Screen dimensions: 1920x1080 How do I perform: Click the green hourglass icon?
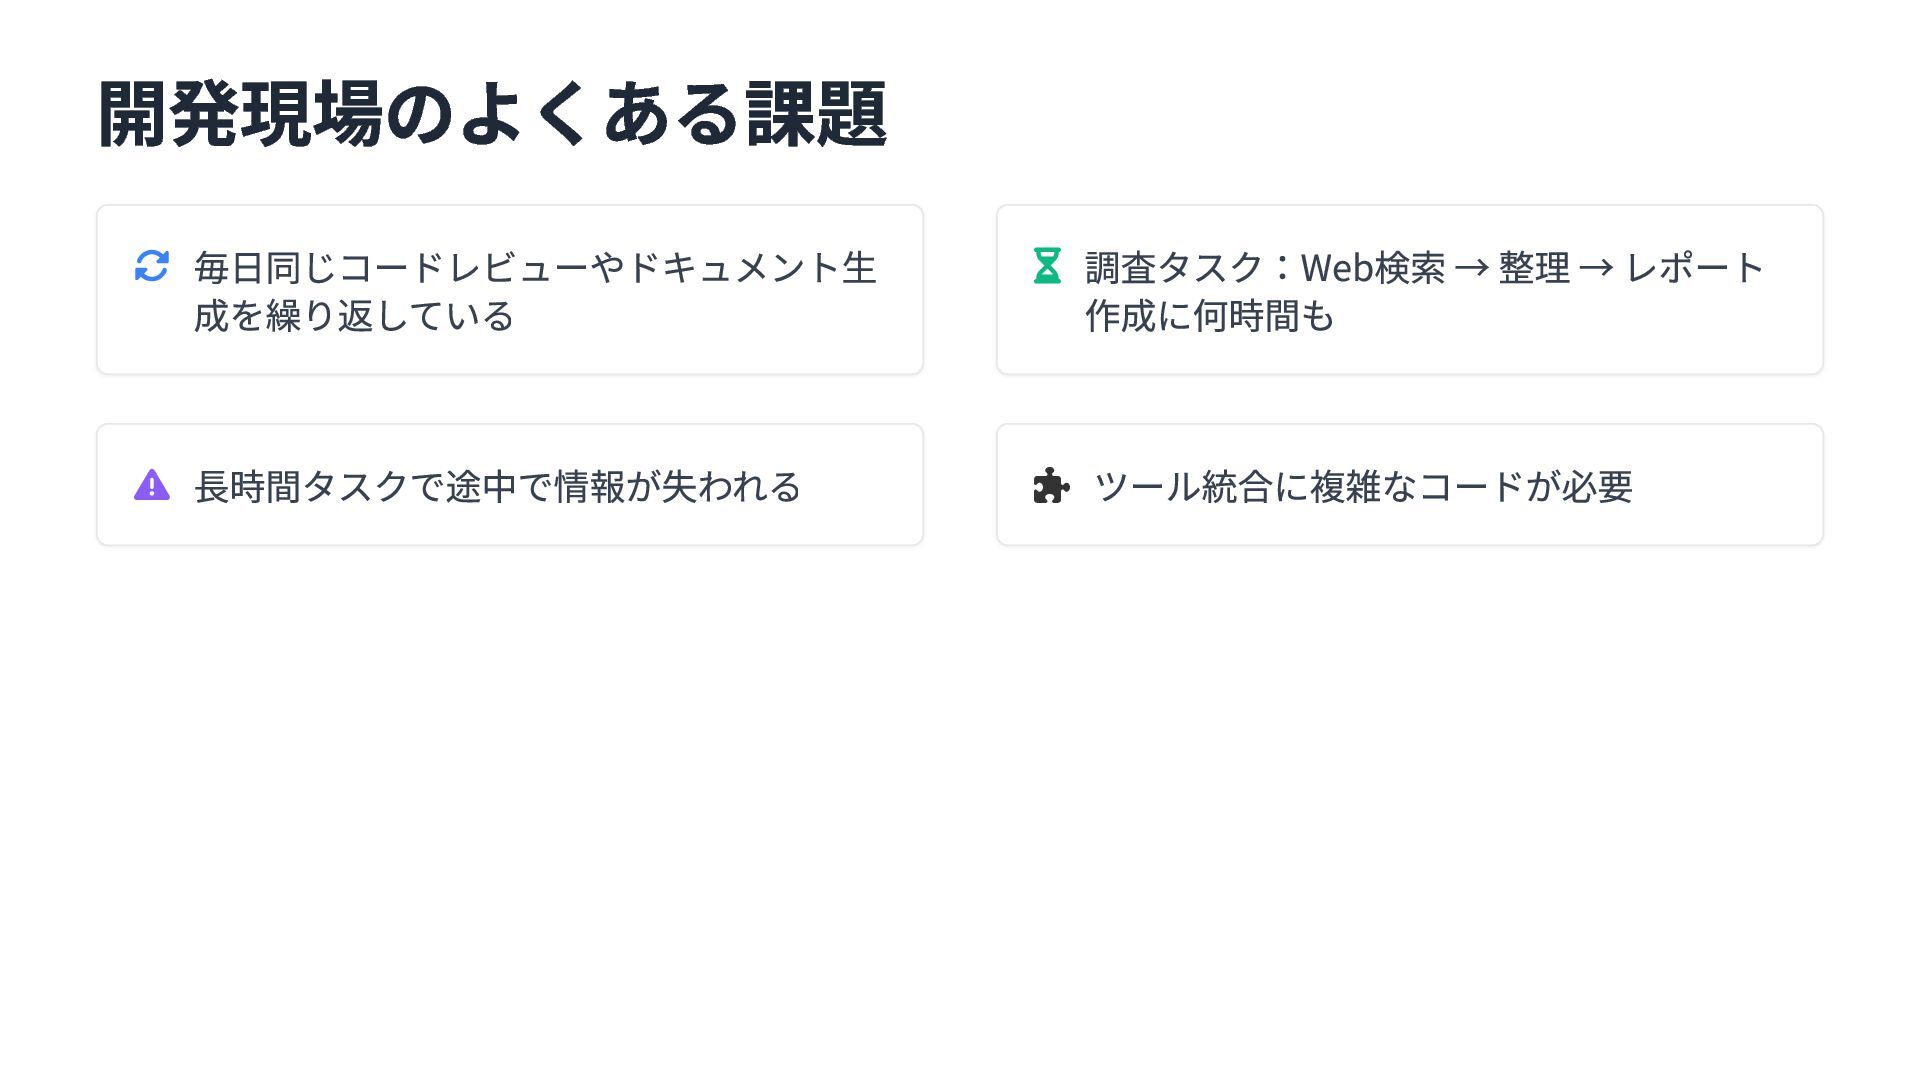1047,266
